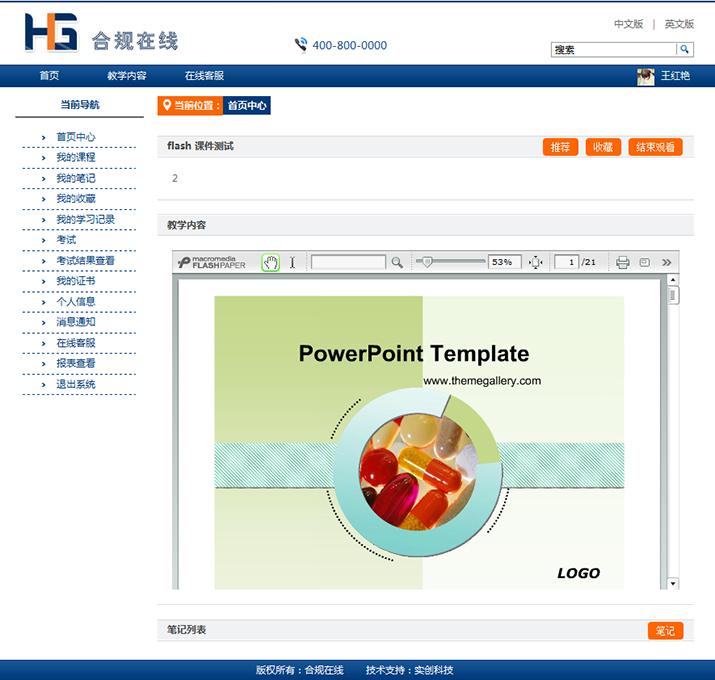Open the user avatar of 王红艳
The width and height of the screenshot is (715, 680).
[x=646, y=77]
